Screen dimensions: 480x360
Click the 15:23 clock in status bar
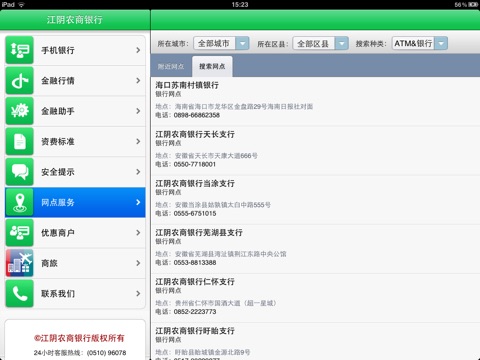pos(240,5)
